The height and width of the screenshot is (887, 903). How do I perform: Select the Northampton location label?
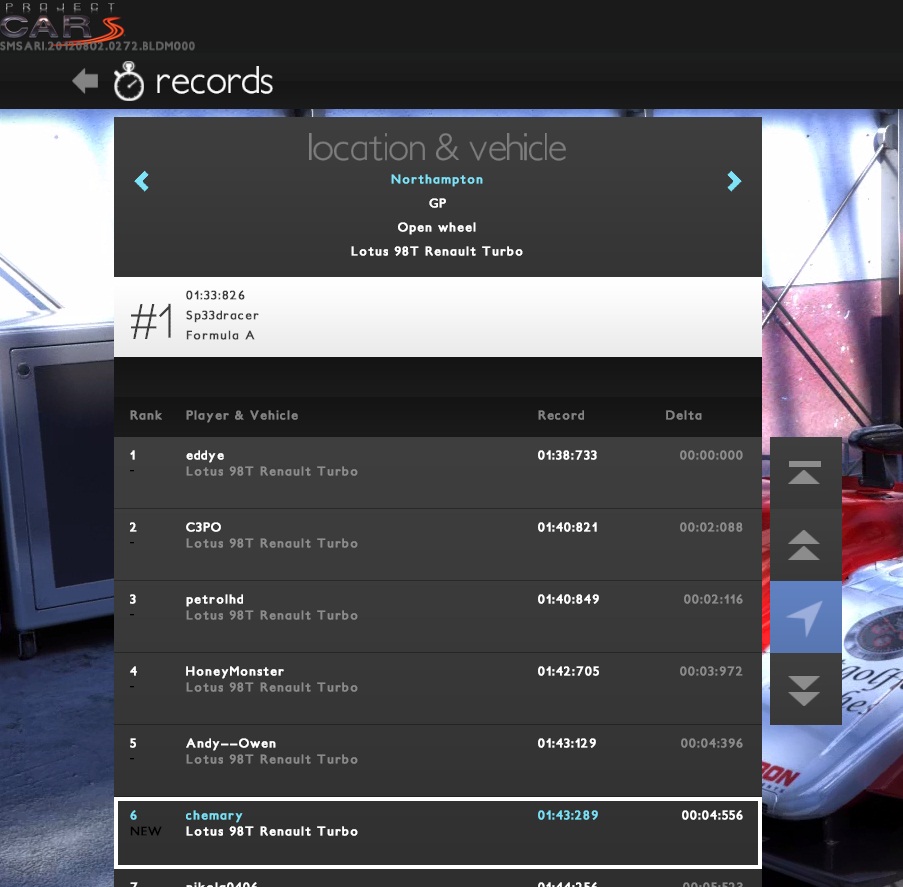(437, 179)
